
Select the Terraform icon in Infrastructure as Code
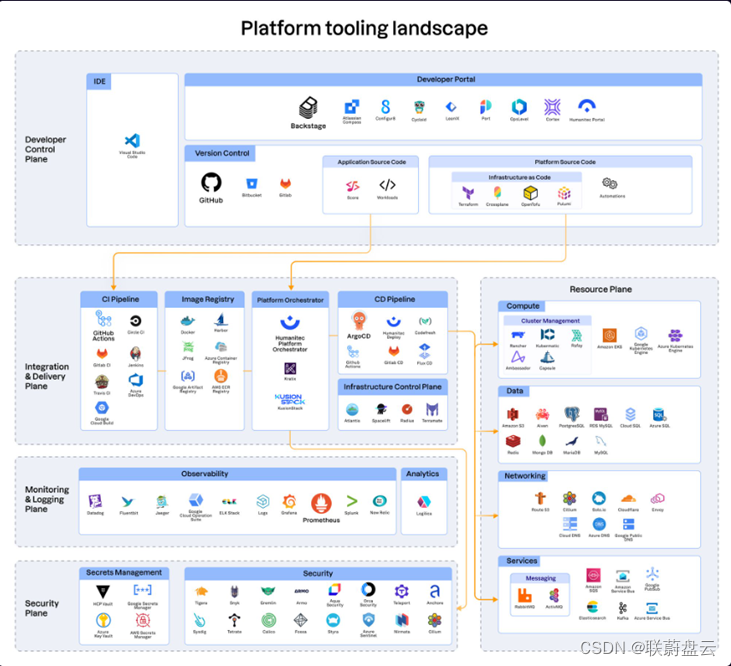(x=468, y=193)
